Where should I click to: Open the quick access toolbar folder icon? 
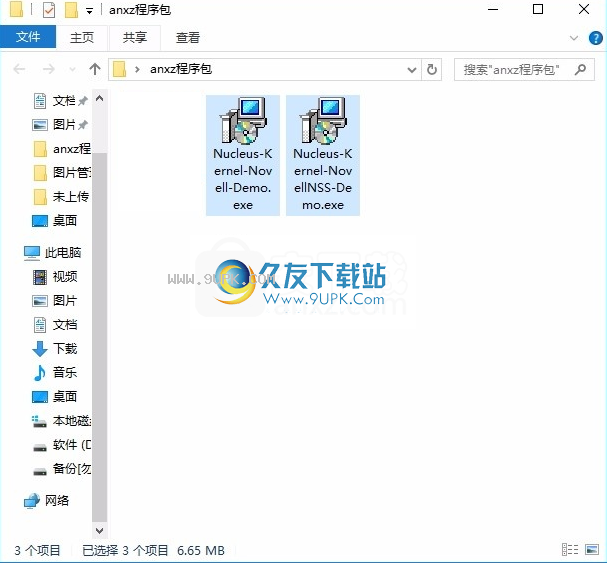pyautogui.click(x=16, y=10)
